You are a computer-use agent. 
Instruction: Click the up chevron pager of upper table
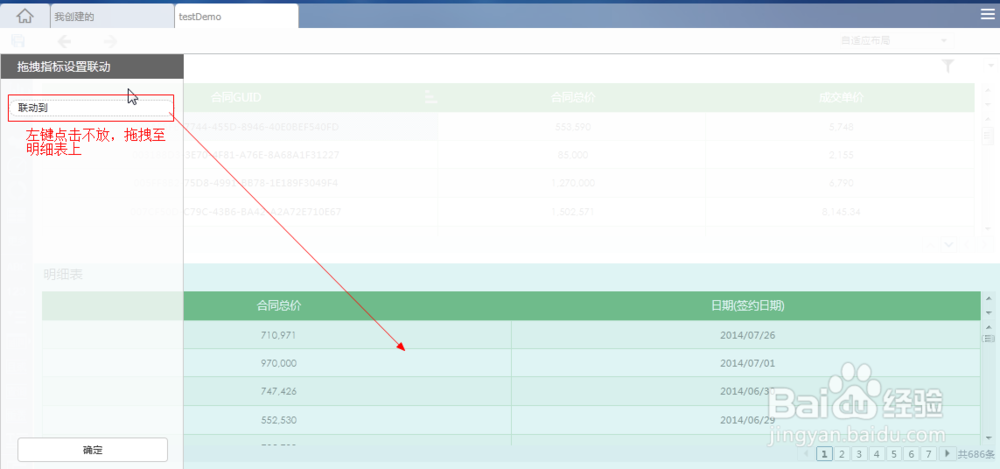coord(931,244)
